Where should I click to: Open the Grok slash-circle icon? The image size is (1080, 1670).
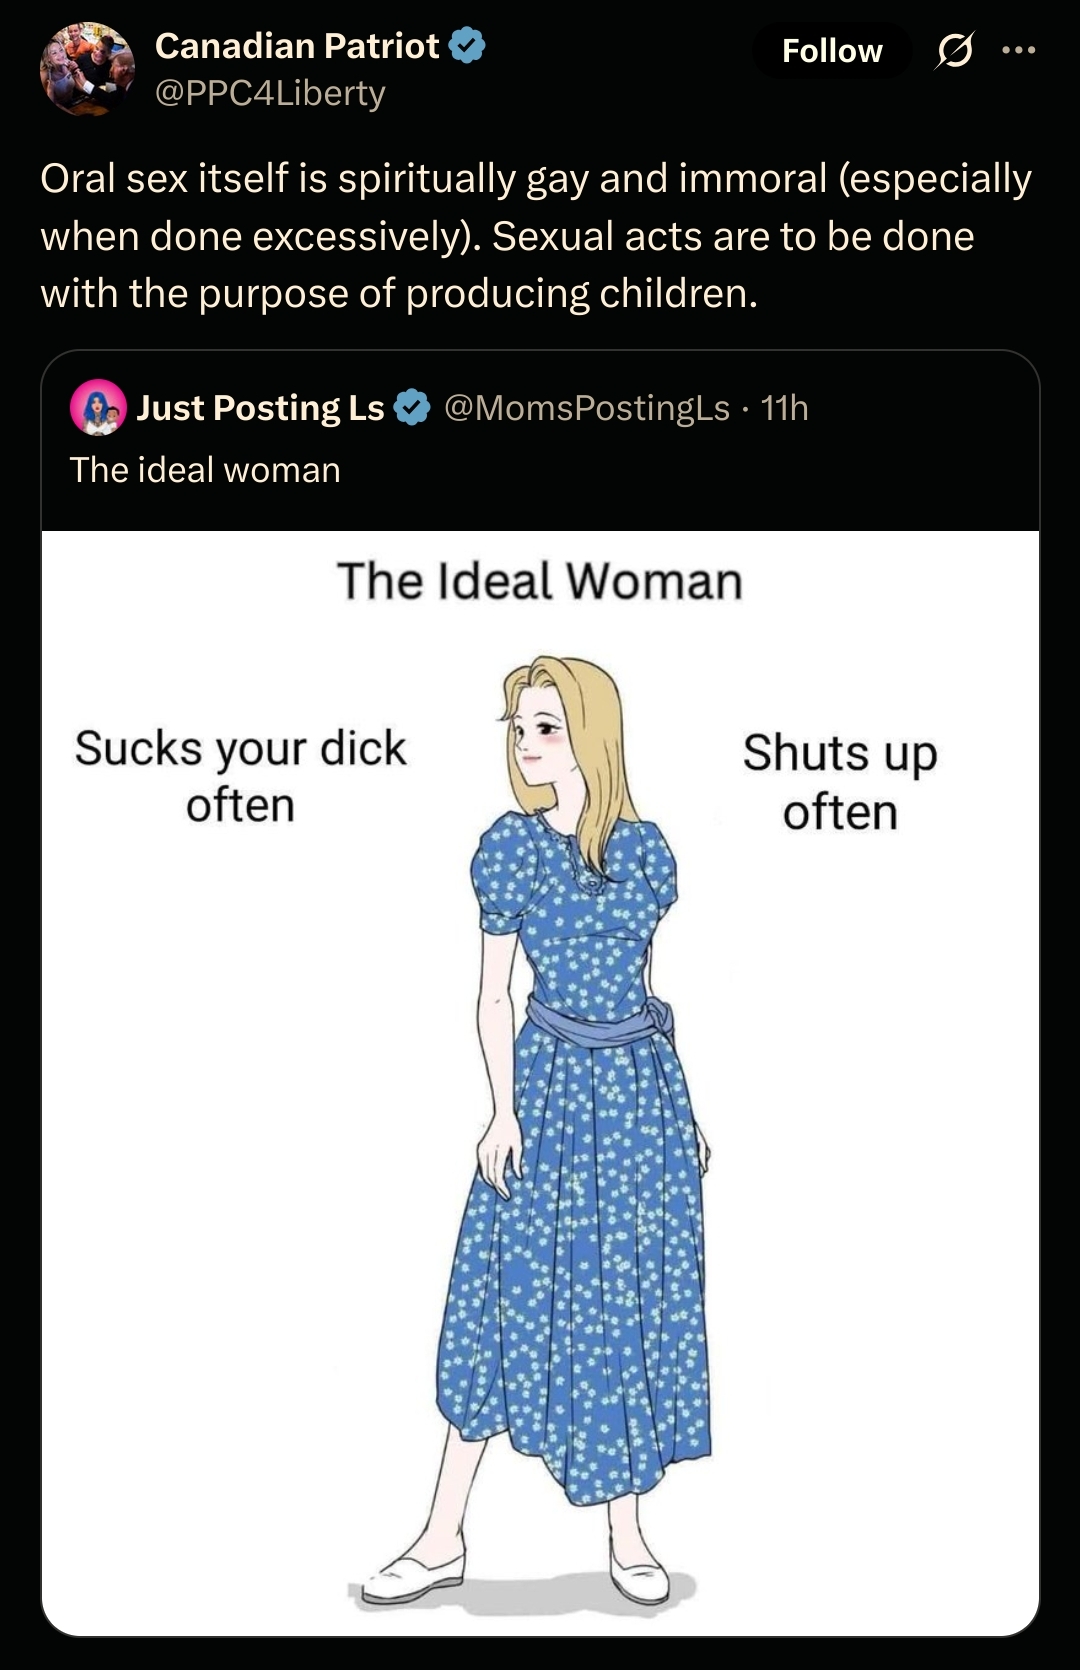954,50
